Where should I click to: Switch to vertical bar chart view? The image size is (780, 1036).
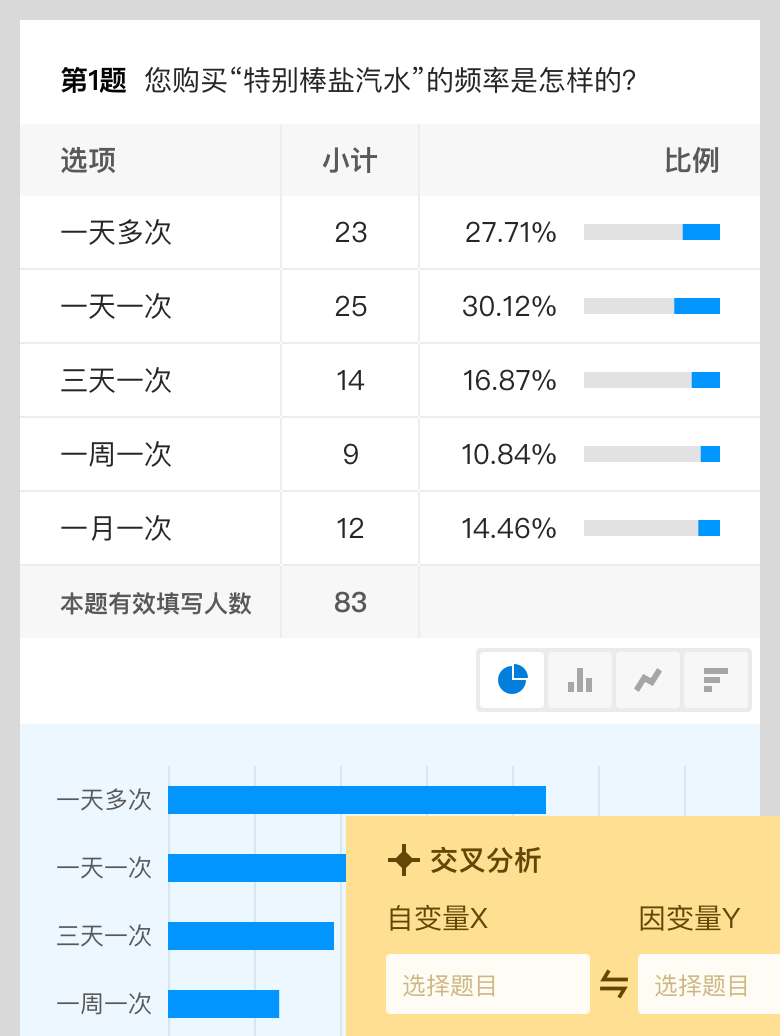580,681
